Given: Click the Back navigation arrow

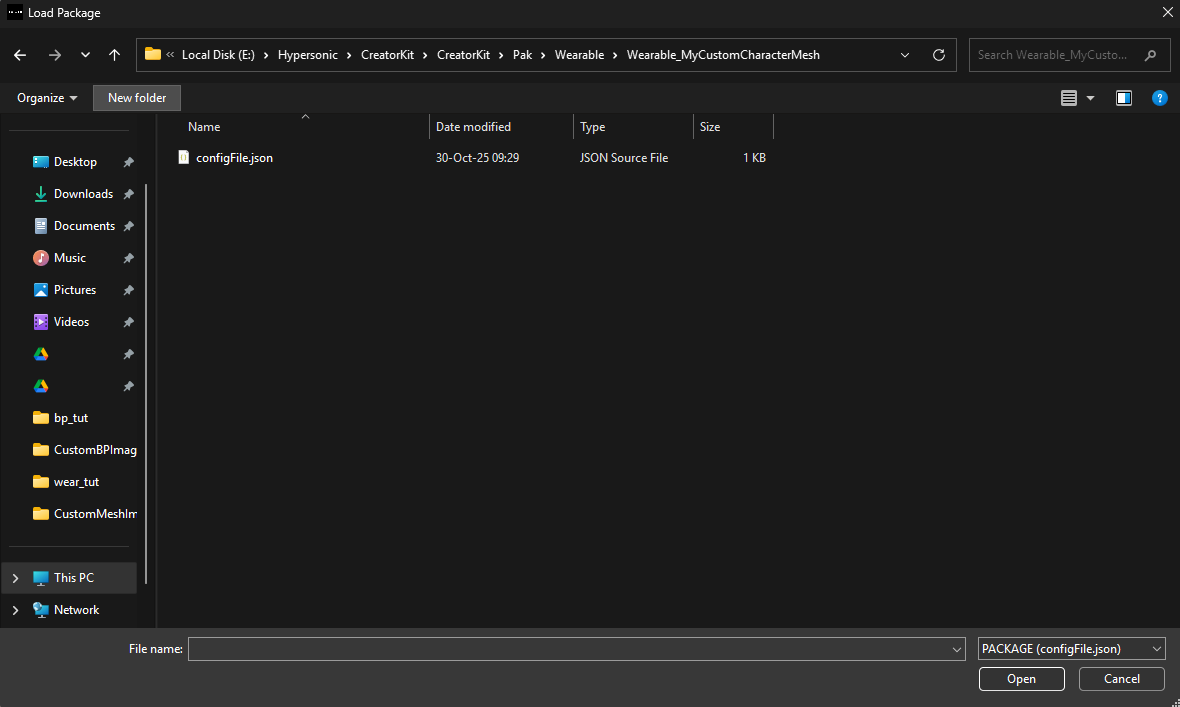Looking at the screenshot, I should pos(20,55).
